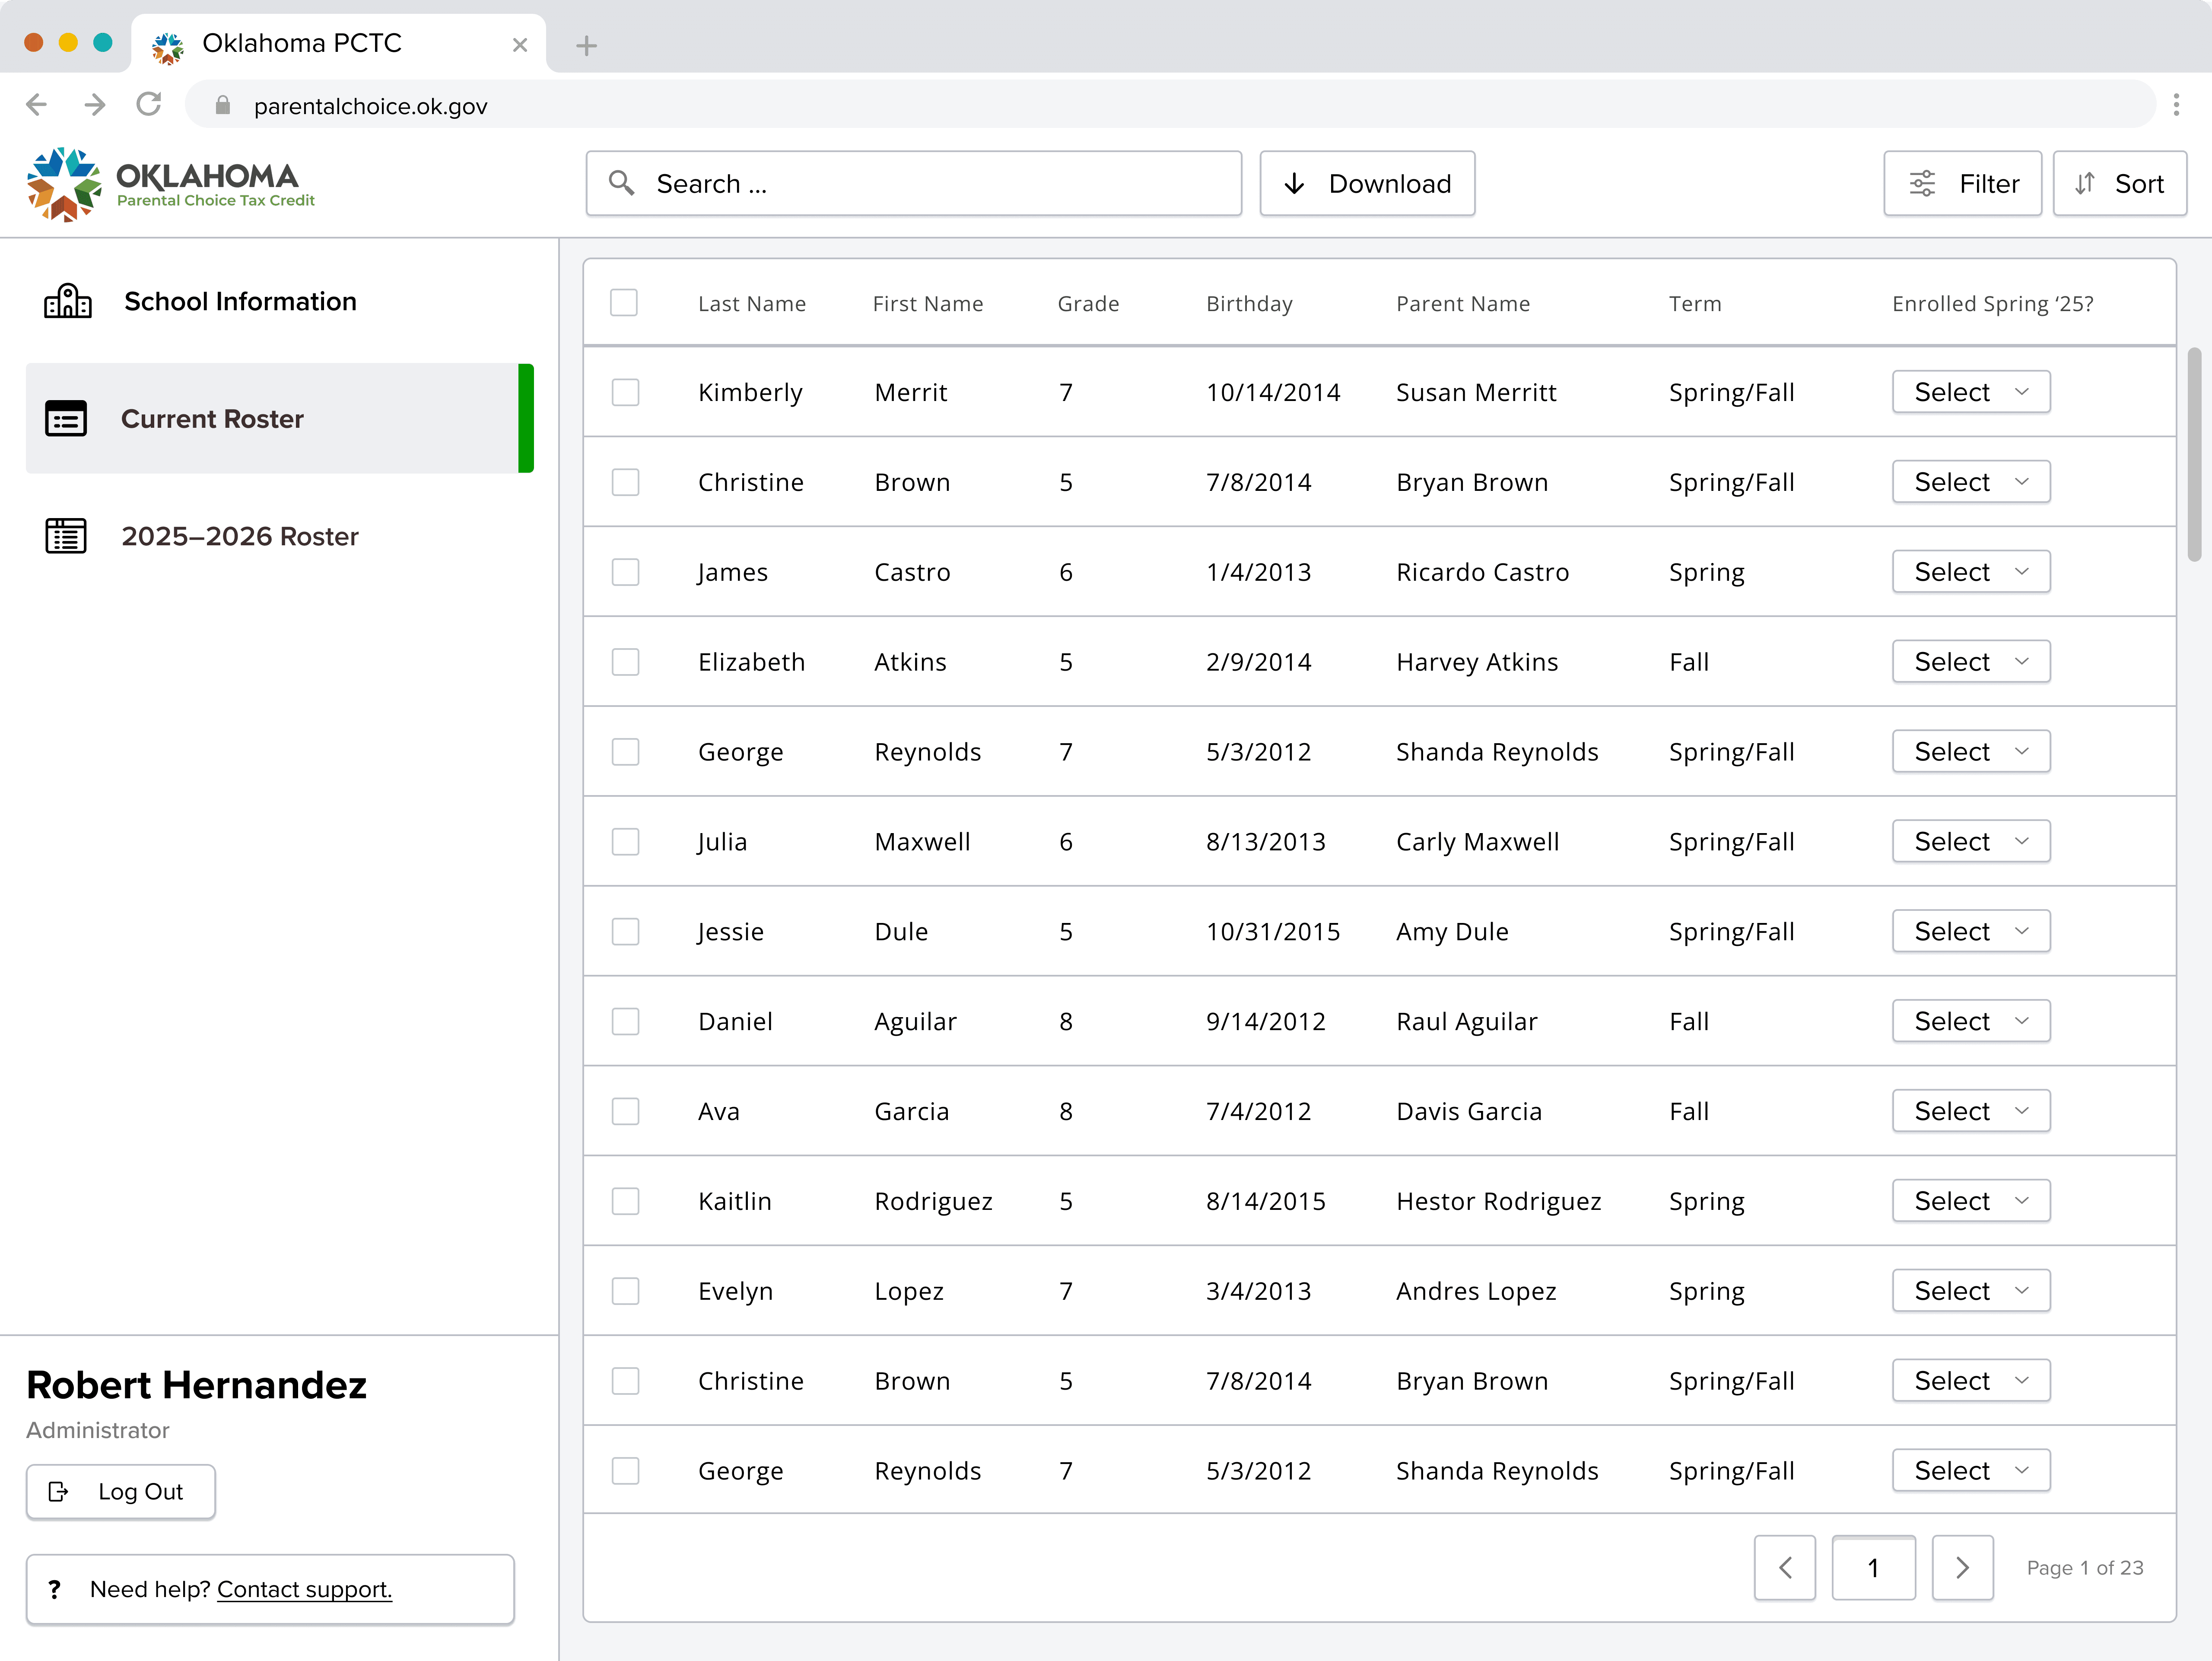The width and height of the screenshot is (2212, 1661).
Task: Click the roster vertical scrollbar
Action: 2194,455
